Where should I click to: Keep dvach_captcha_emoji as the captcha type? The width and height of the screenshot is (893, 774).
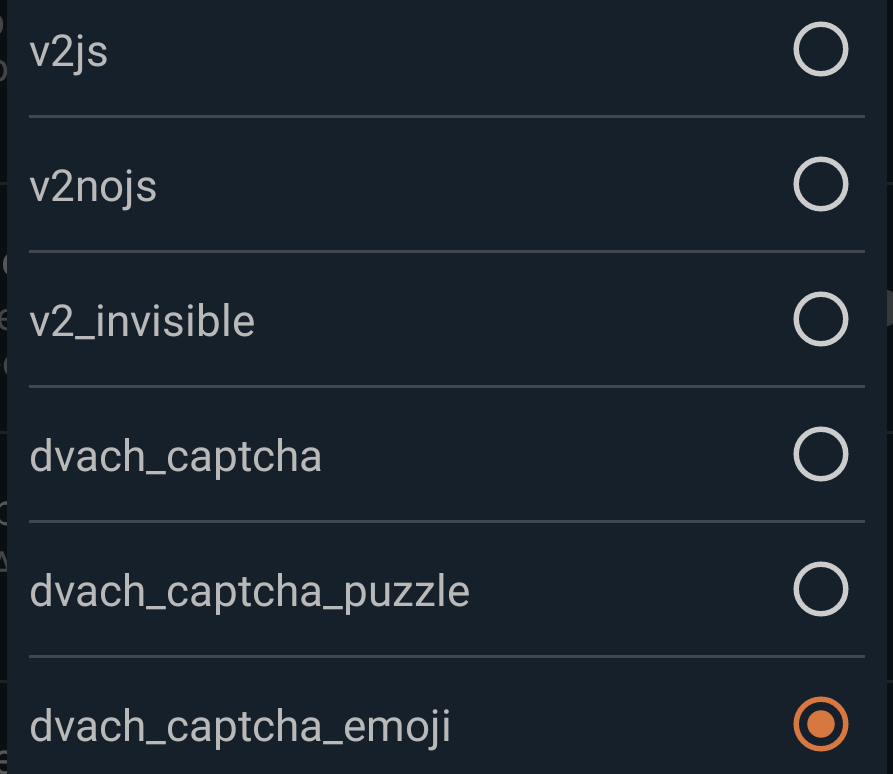[x=820, y=723]
